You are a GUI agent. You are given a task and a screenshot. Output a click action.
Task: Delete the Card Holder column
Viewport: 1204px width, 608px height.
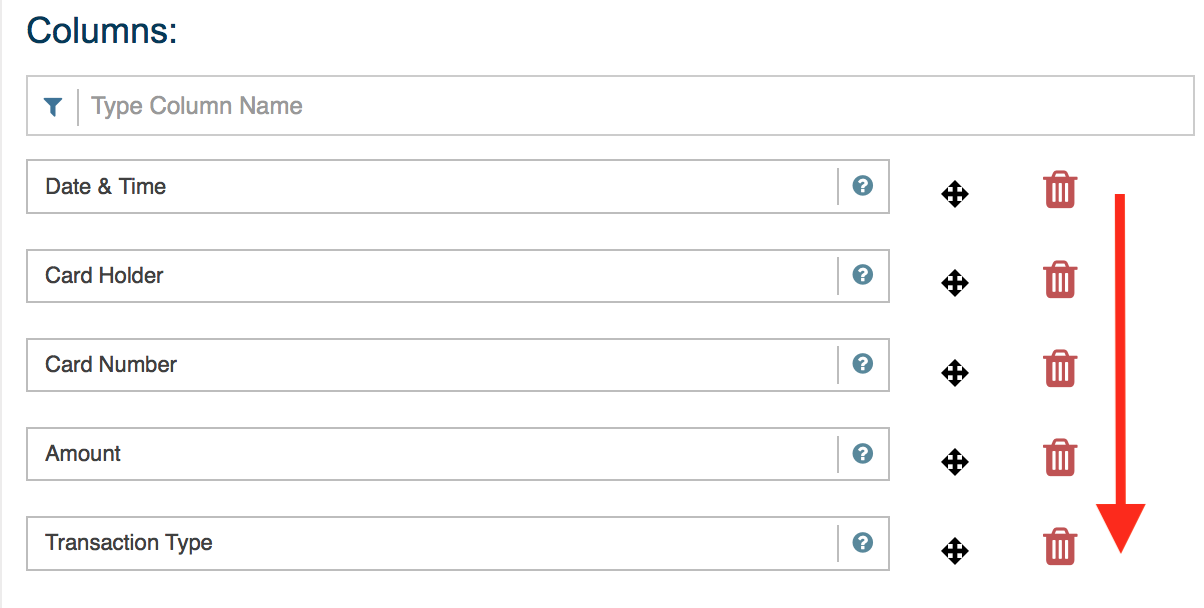tap(1060, 278)
